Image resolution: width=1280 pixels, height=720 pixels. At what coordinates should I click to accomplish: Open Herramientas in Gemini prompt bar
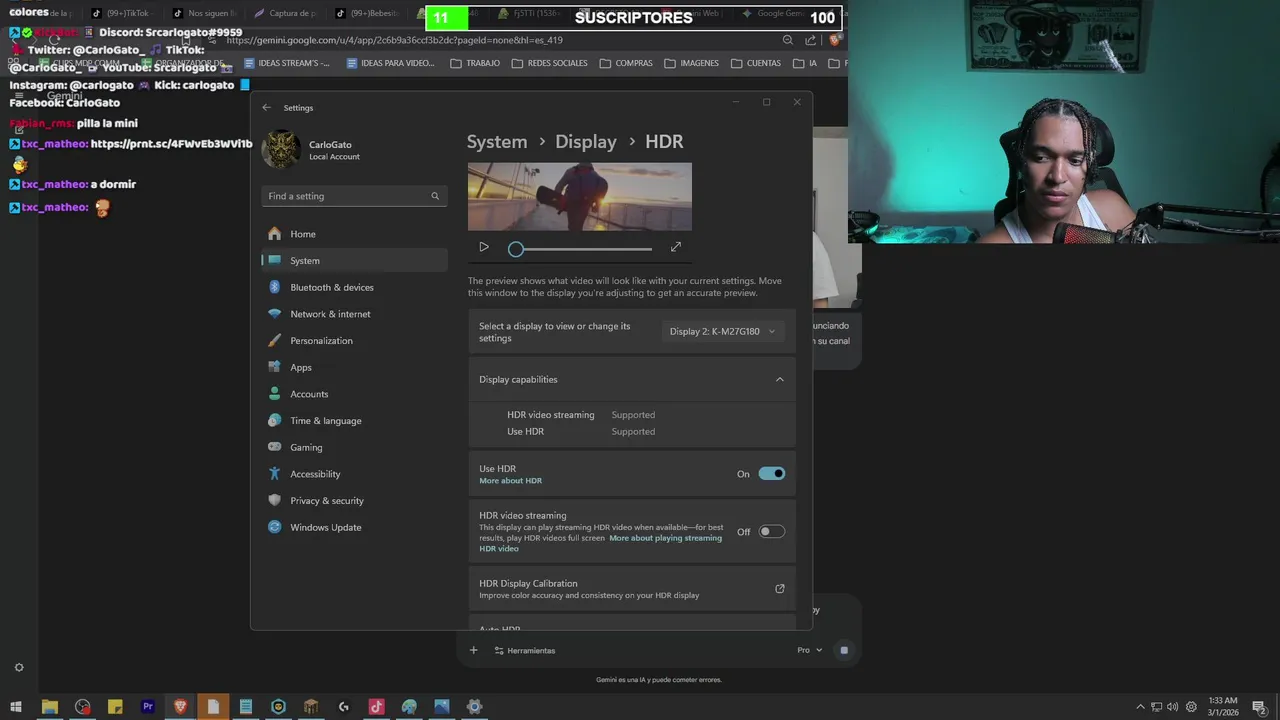525,650
